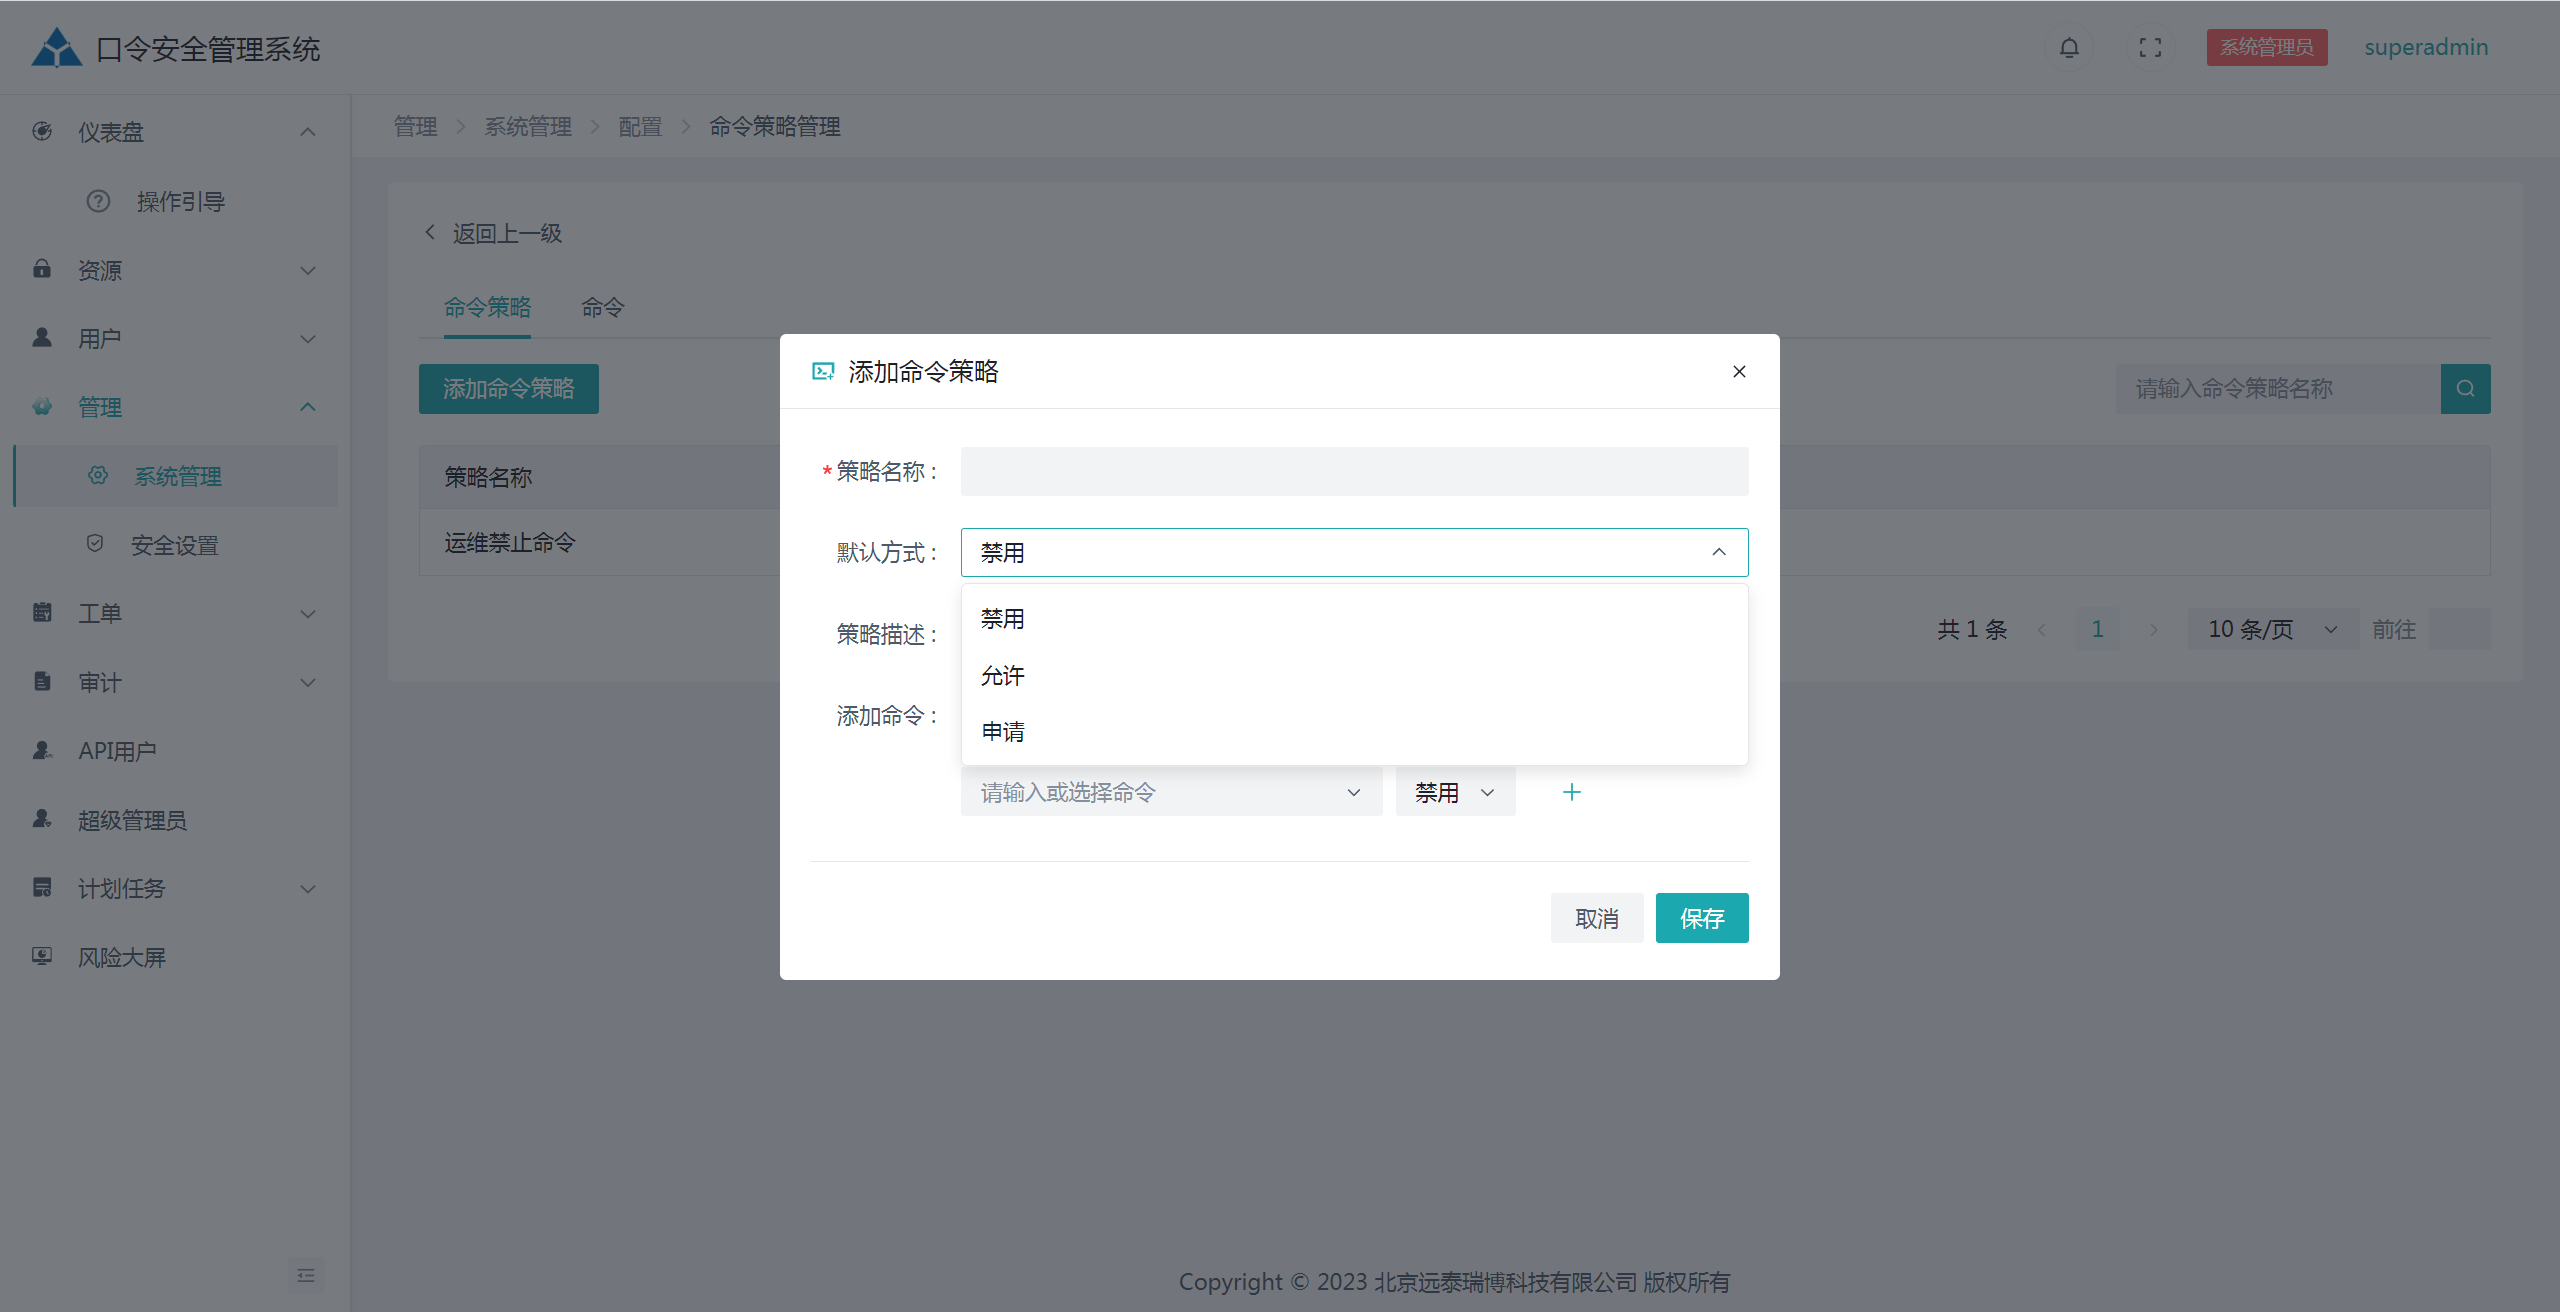Image resolution: width=2560 pixels, height=1312 pixels.
Task: Click the search magnifier button
Action: 2465,389
